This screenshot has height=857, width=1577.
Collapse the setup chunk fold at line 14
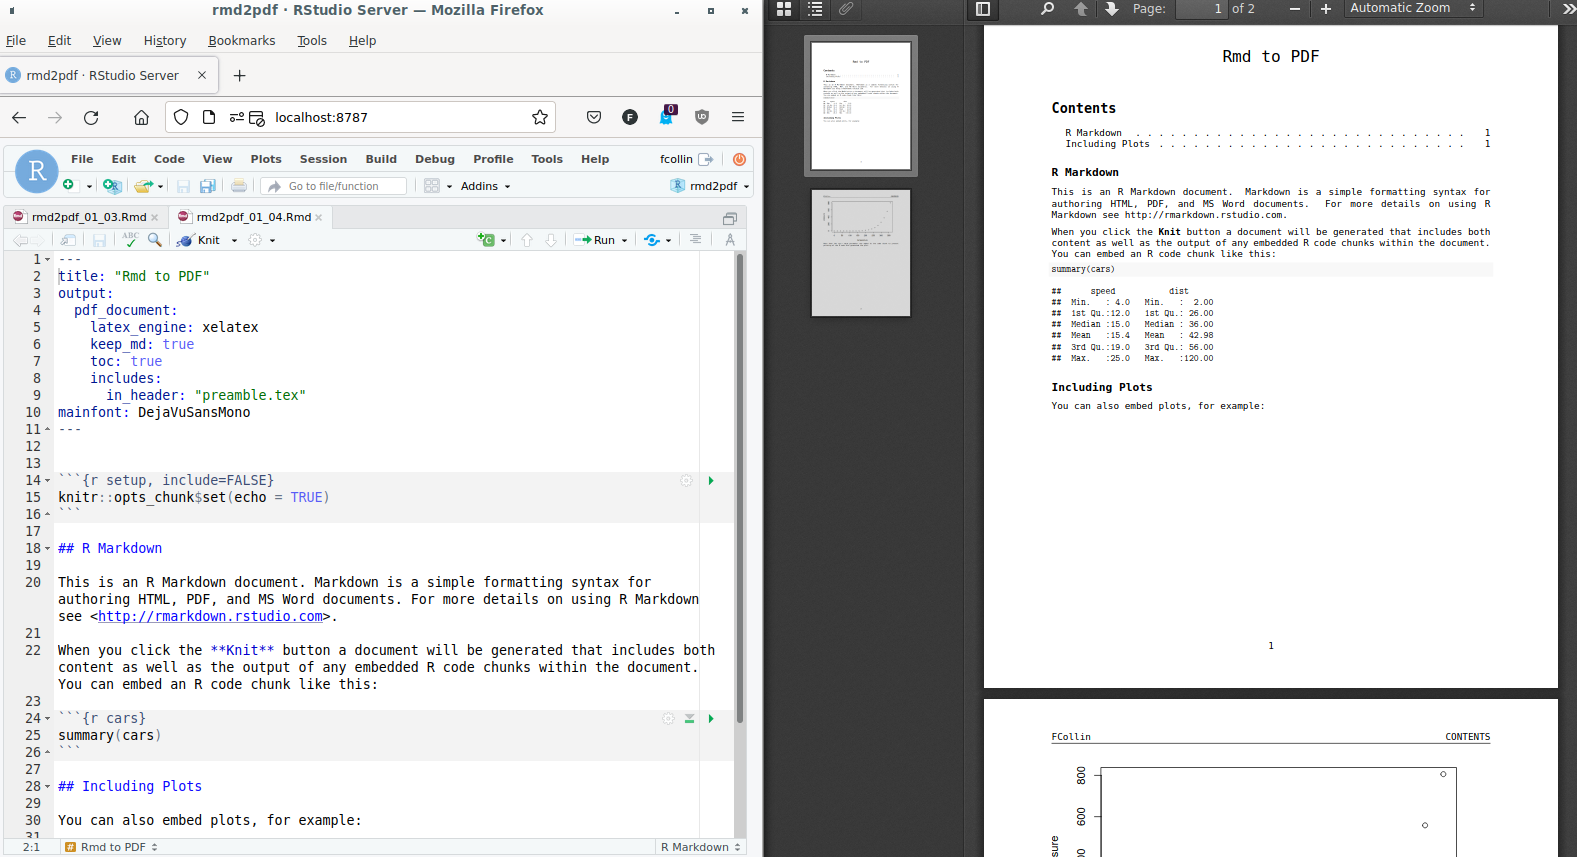48,481
